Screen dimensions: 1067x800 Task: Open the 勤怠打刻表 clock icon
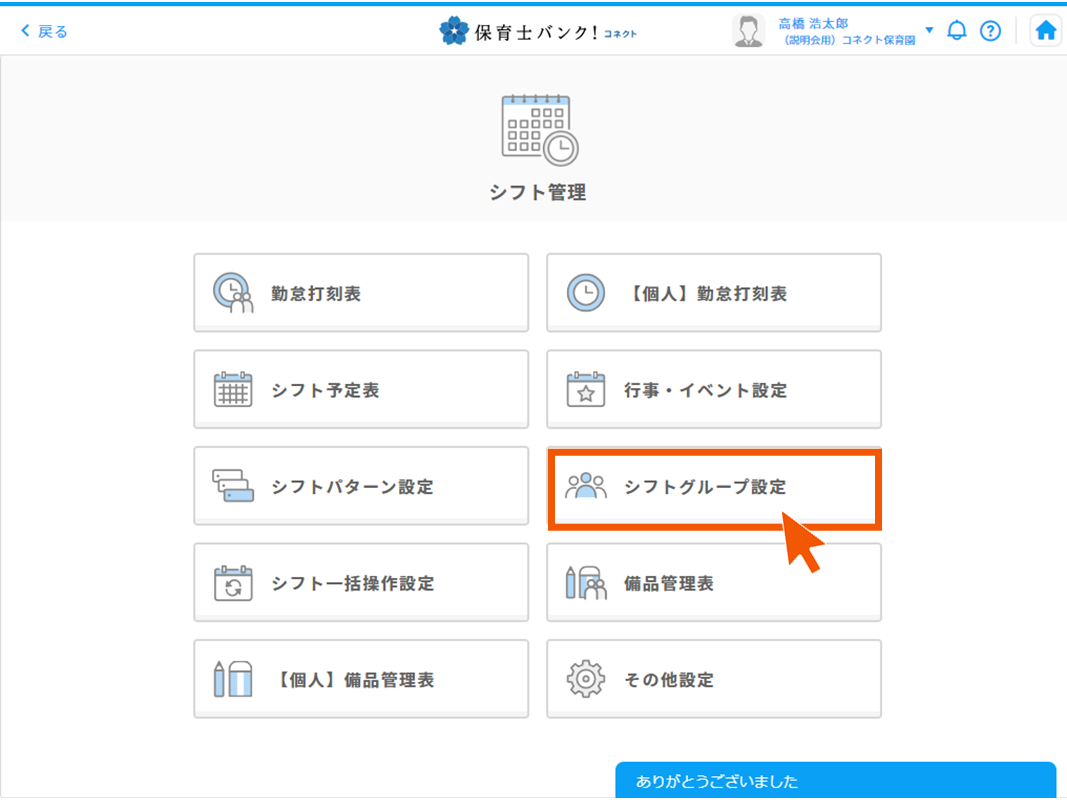coord(234,292)
